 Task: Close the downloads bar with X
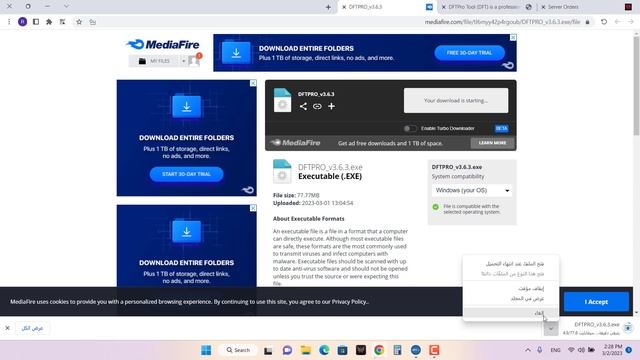(7, 328)
